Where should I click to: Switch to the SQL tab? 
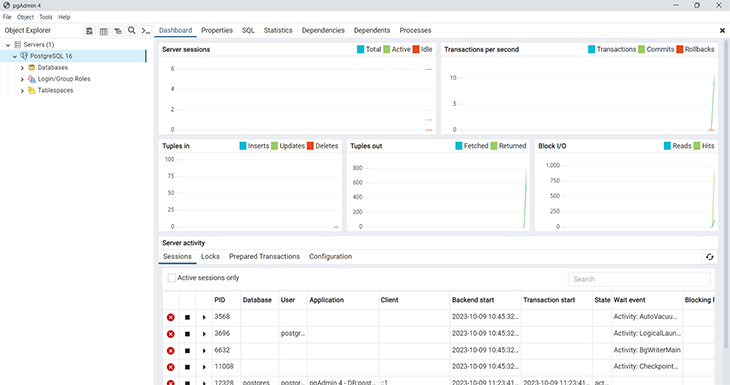coord(248,30)
